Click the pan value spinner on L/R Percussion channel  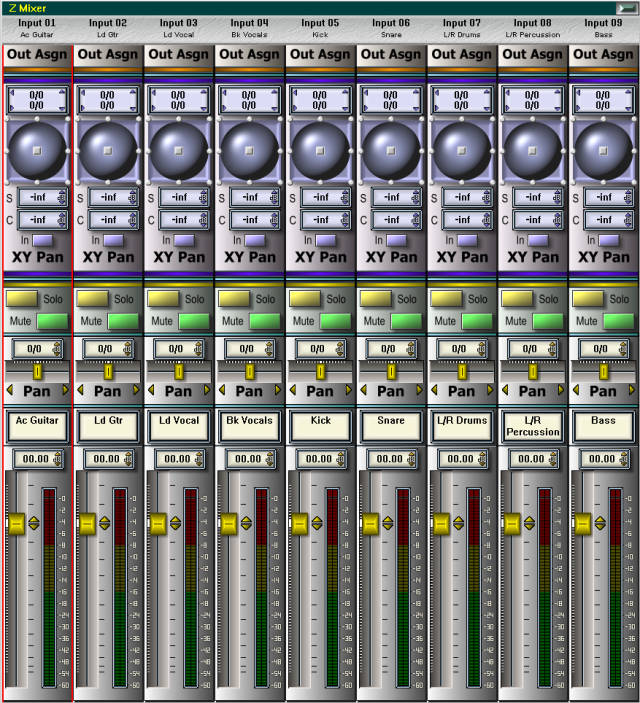533,348
